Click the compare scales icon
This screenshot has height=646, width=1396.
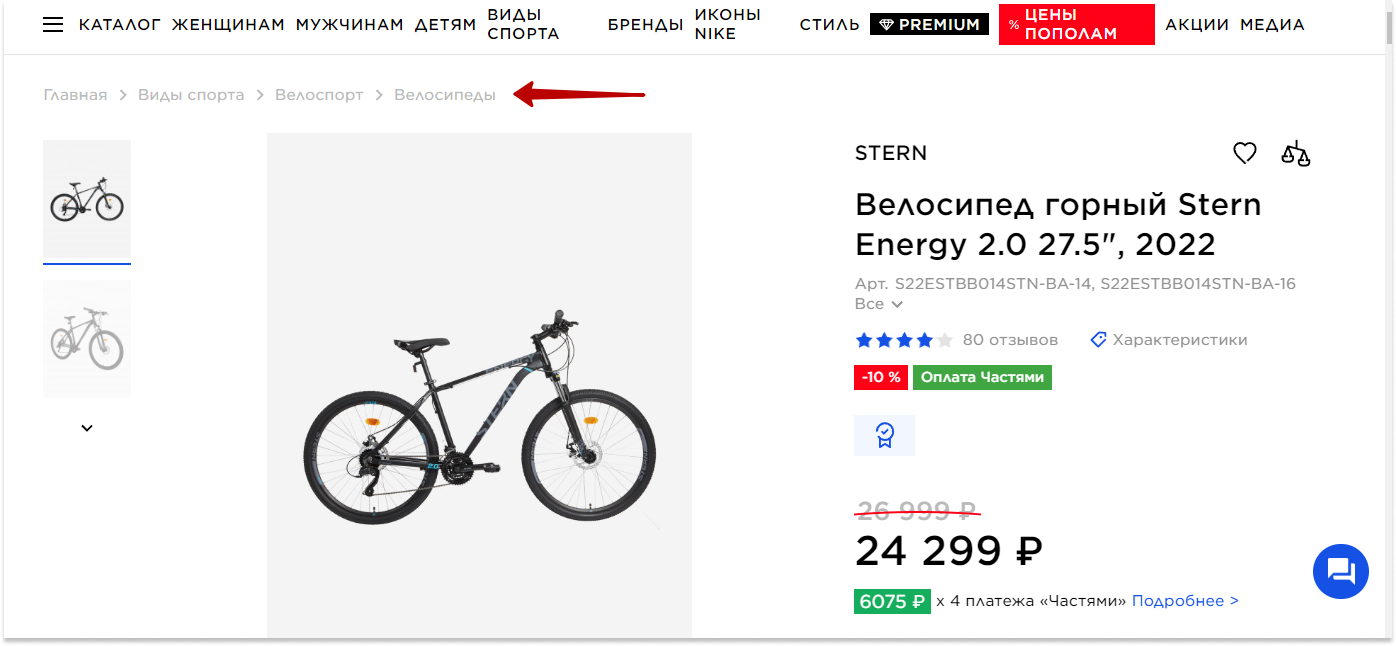[1295, 154]
